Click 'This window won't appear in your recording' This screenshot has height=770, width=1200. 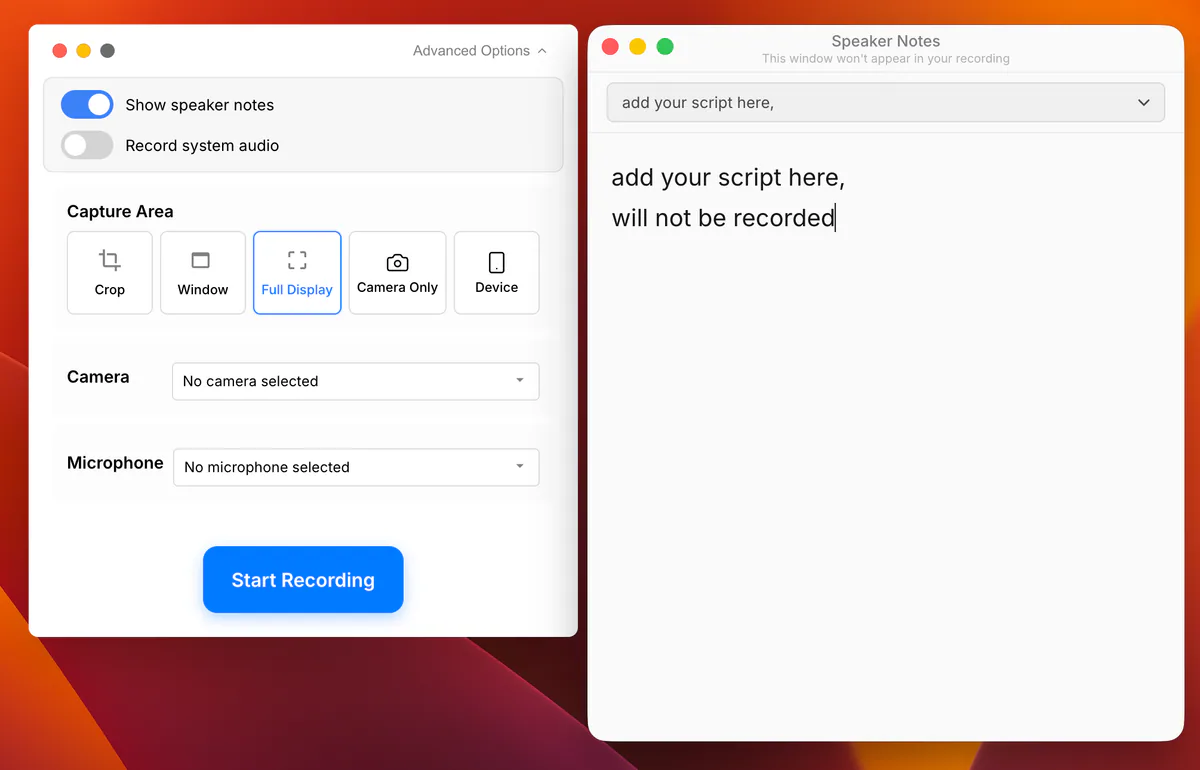pyautogui.click(x=886, y=59)
